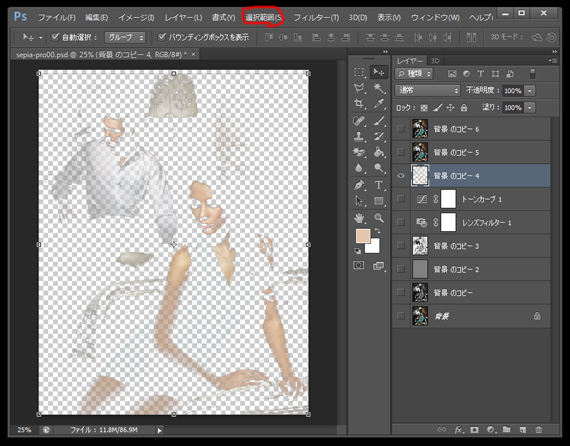Open the layer filter type dropdown
570x446 pixels.
414,74
